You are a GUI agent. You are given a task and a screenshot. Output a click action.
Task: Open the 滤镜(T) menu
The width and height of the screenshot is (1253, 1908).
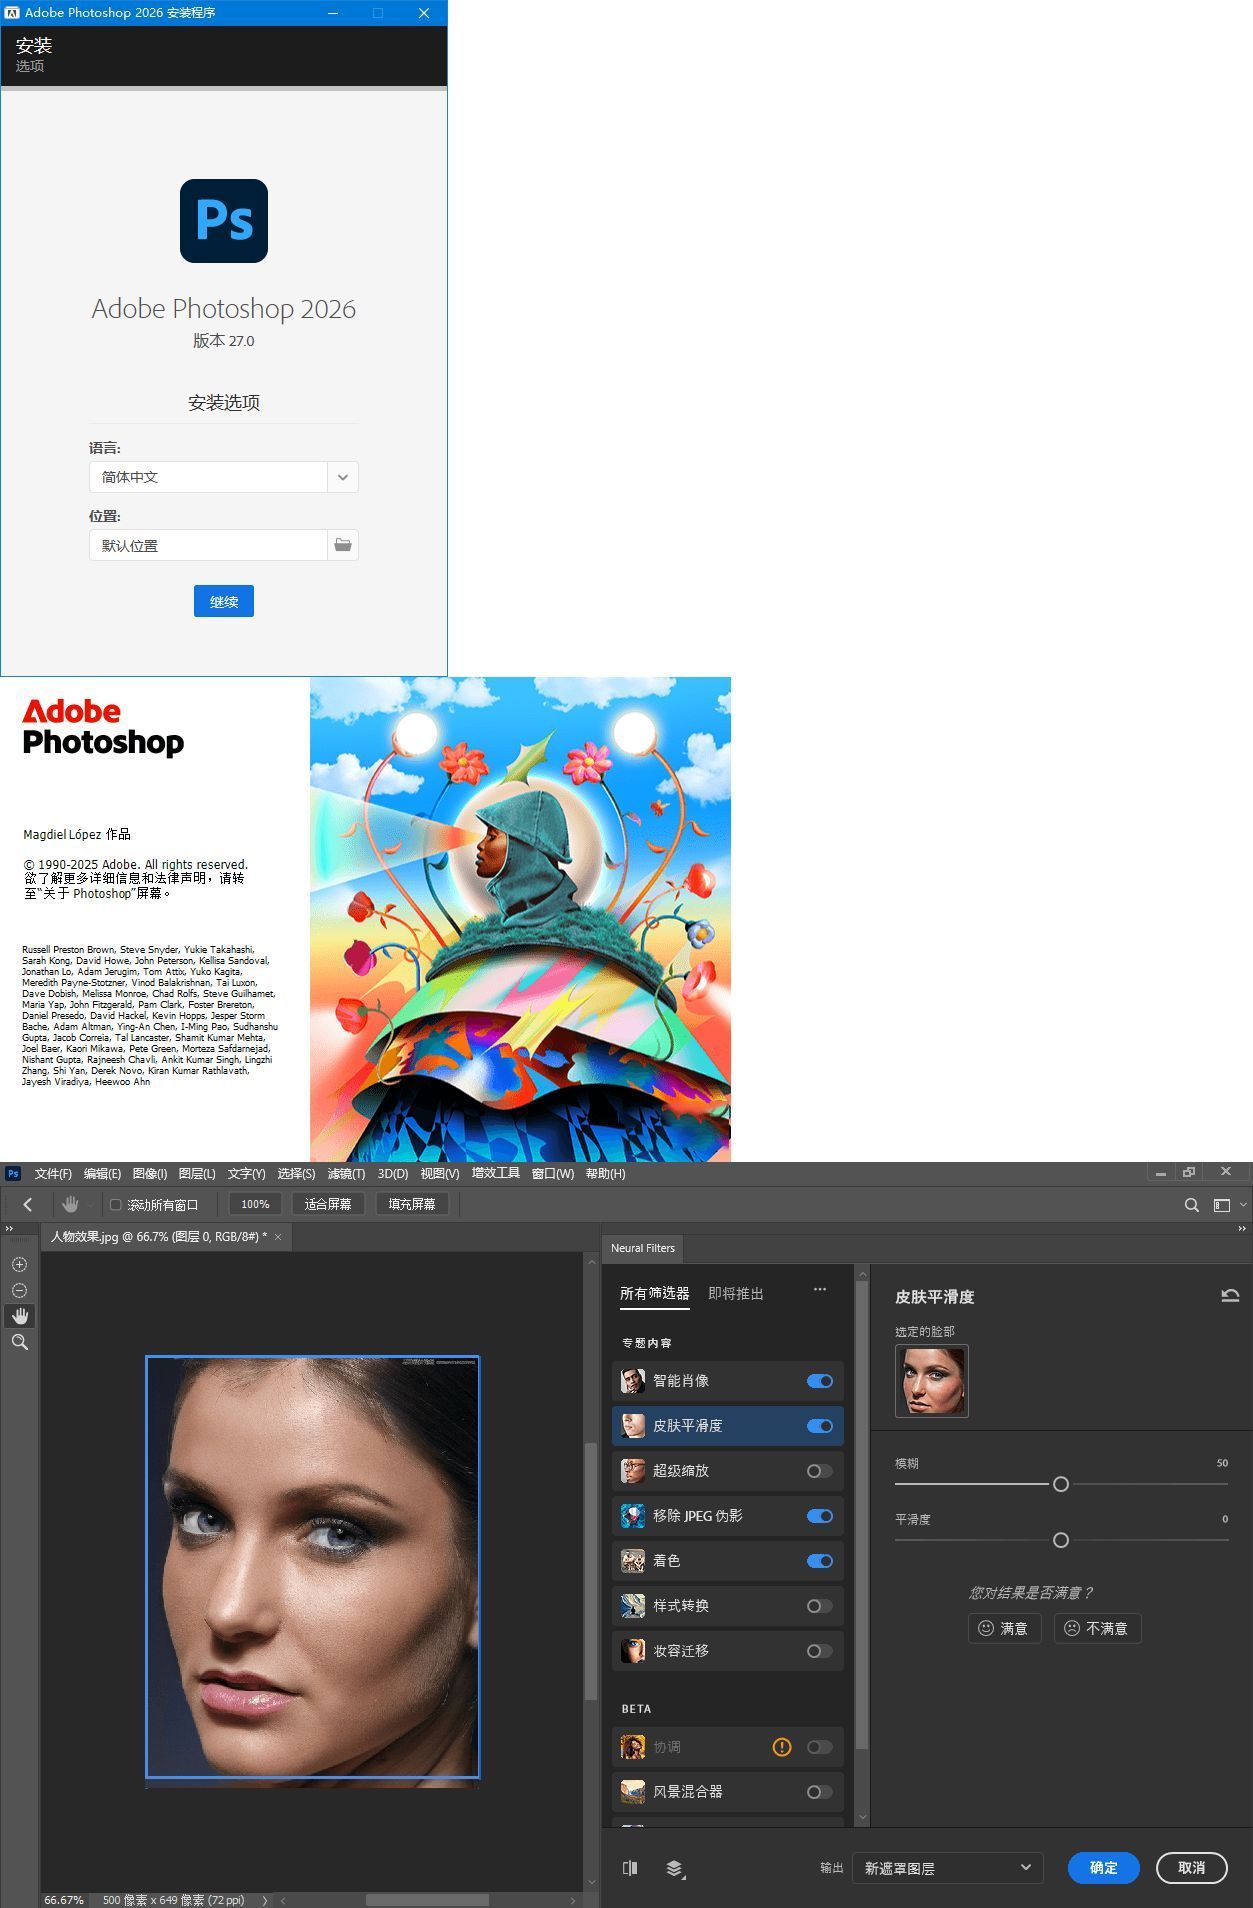pos(346,1174)
